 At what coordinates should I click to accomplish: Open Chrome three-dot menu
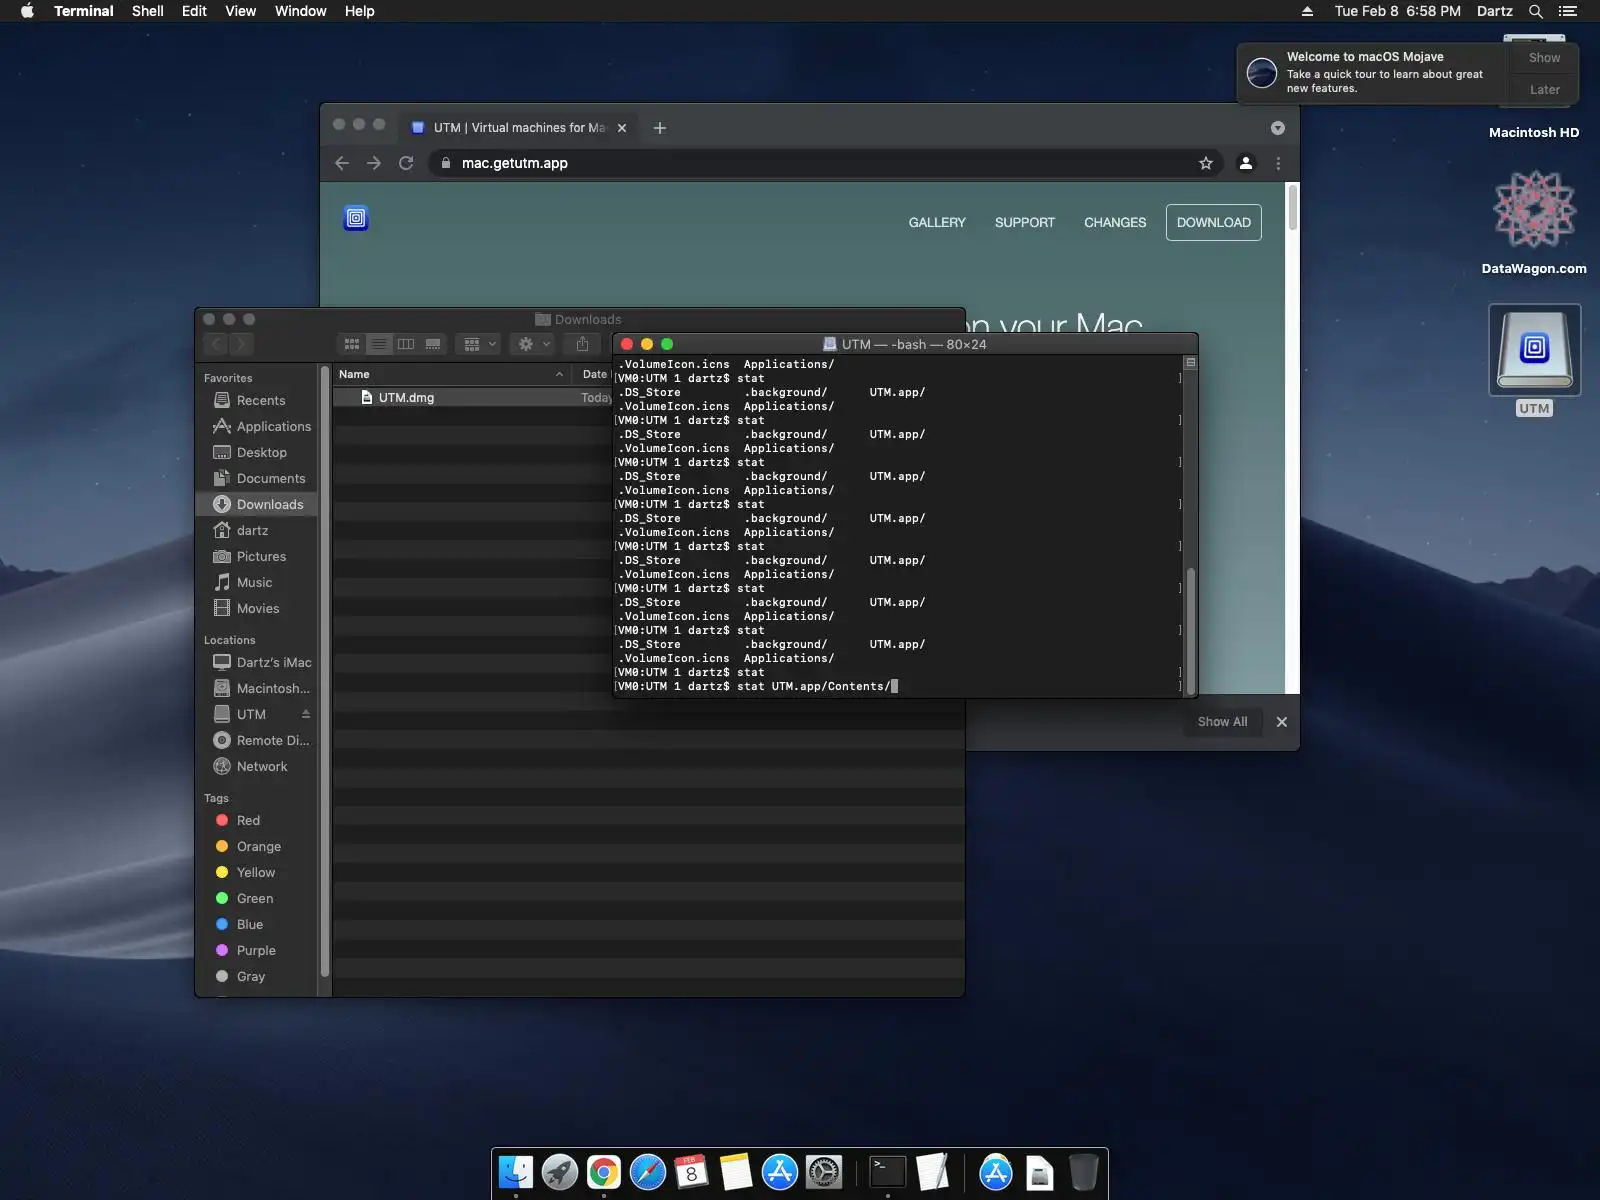(1278, 163)
